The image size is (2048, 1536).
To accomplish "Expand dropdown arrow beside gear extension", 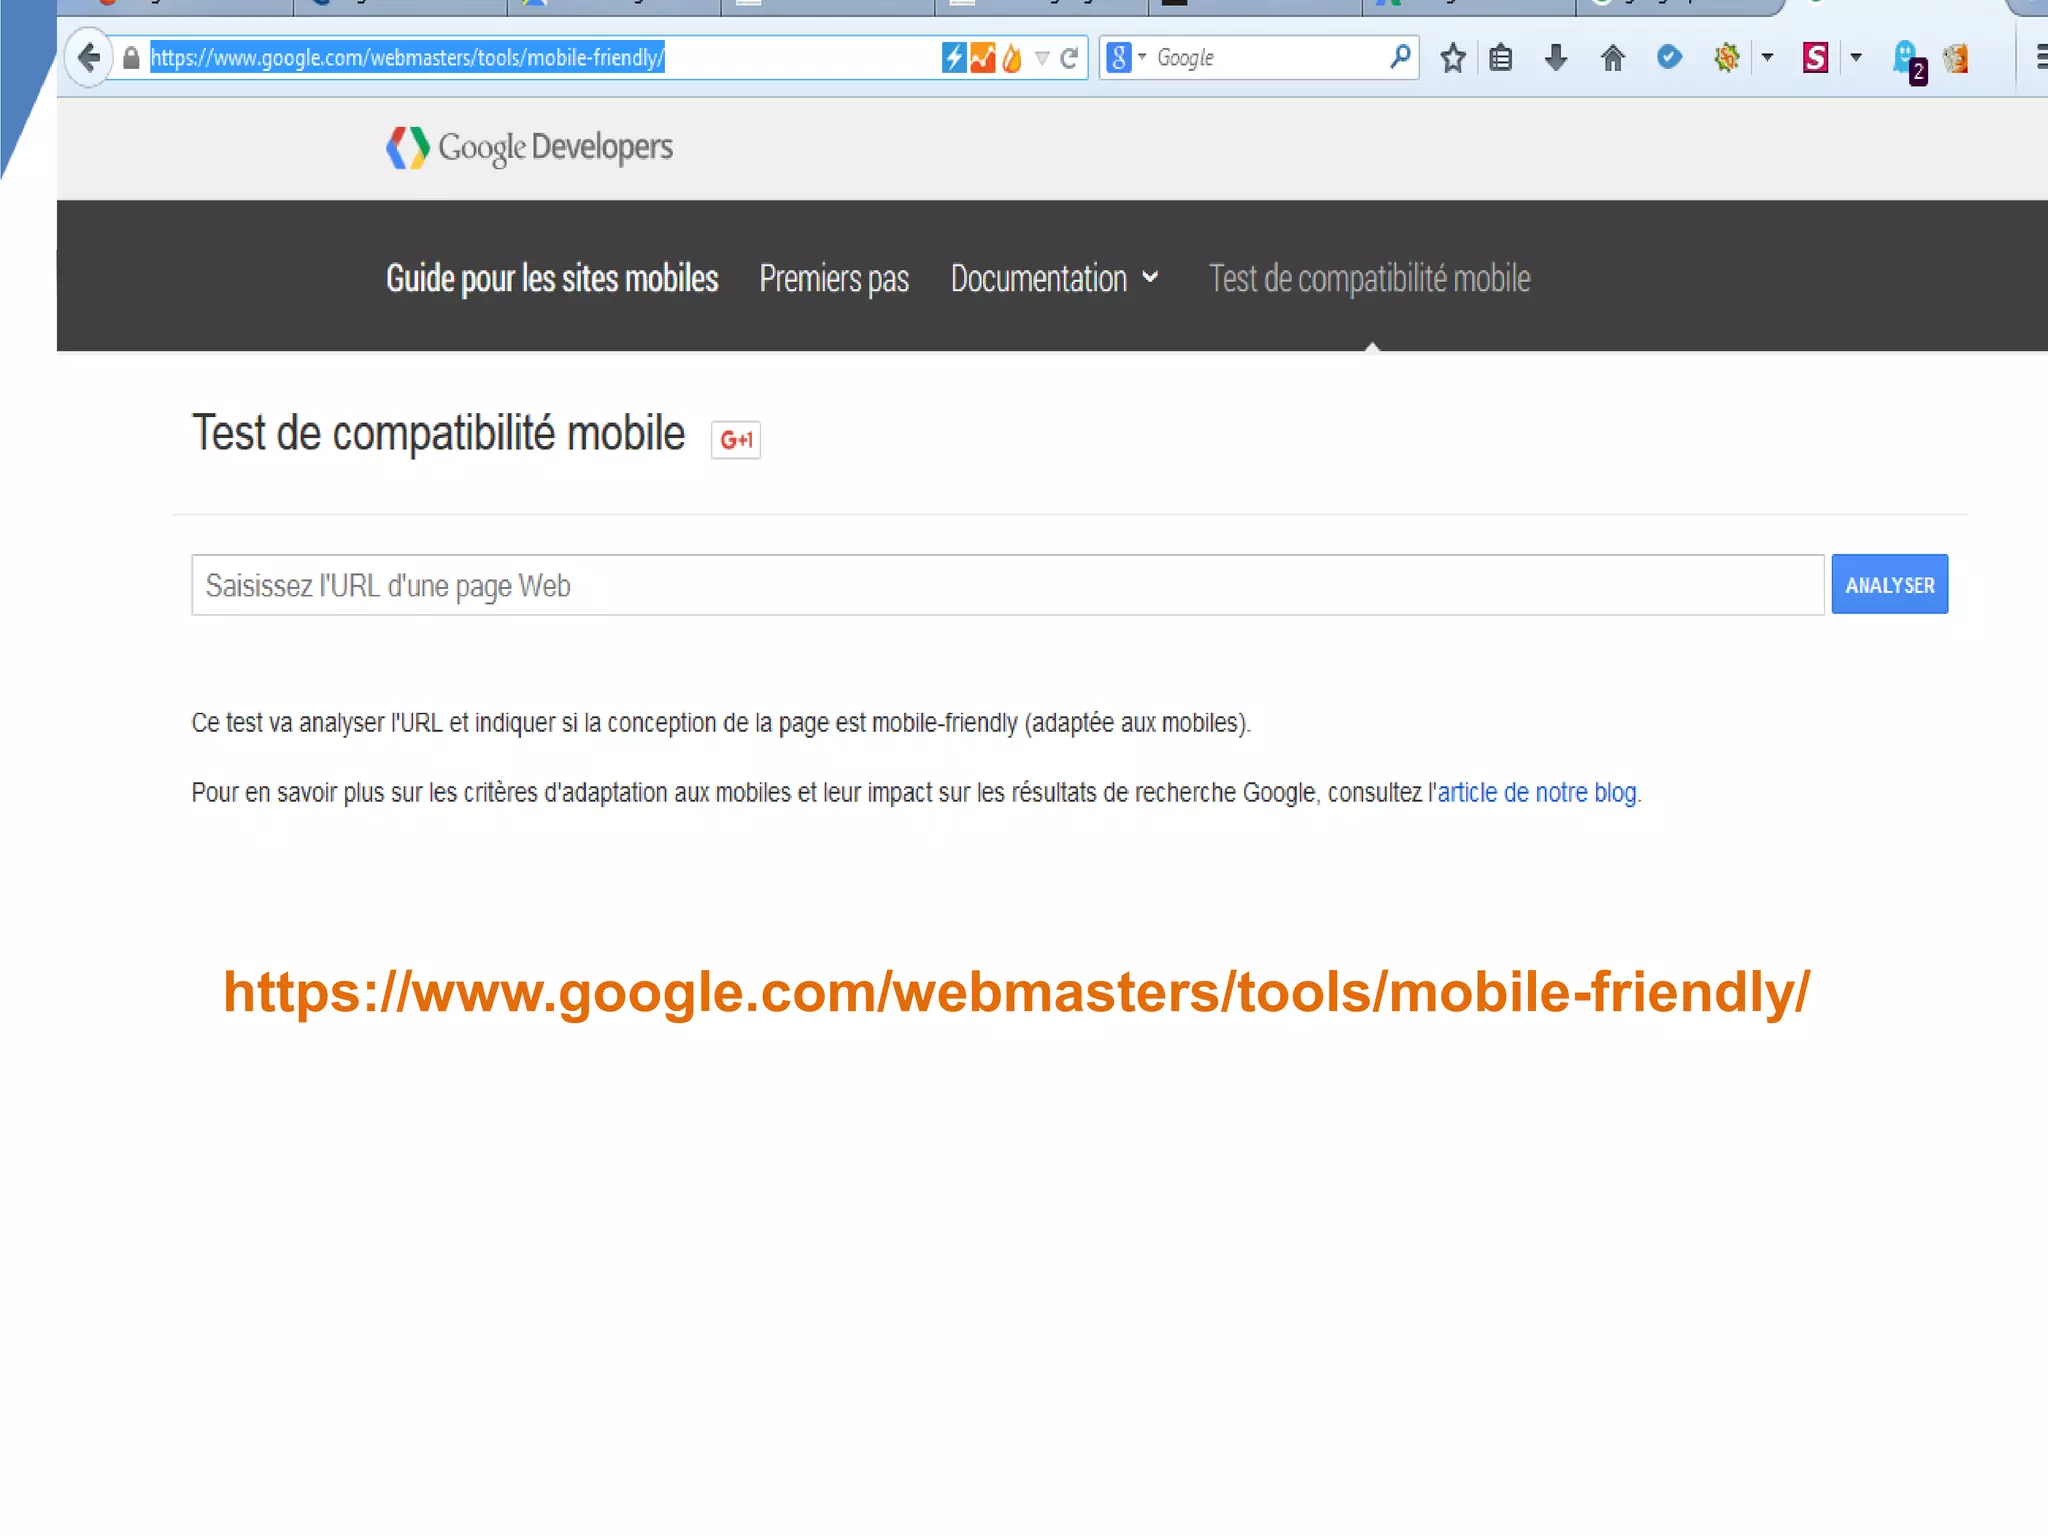I will (1768, 58).
